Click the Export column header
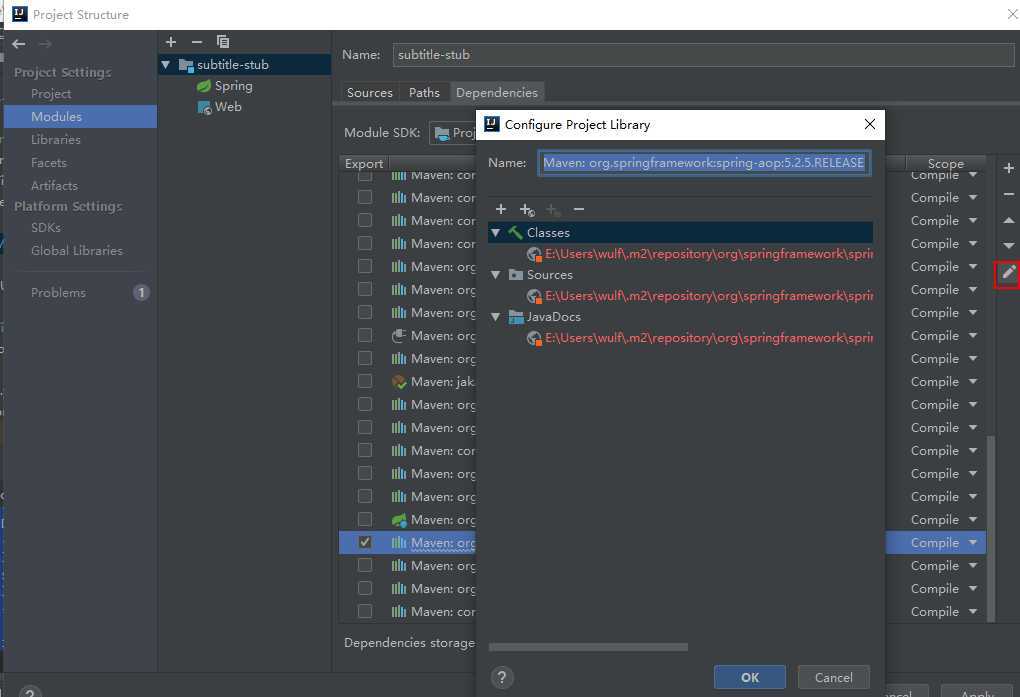 click(x=364, y=163)
